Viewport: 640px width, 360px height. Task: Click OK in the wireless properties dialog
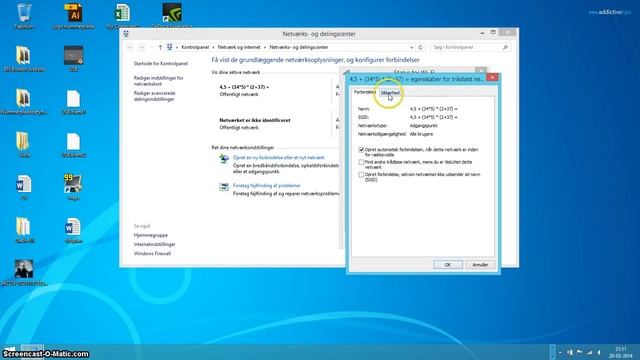[x=448, y=265]
